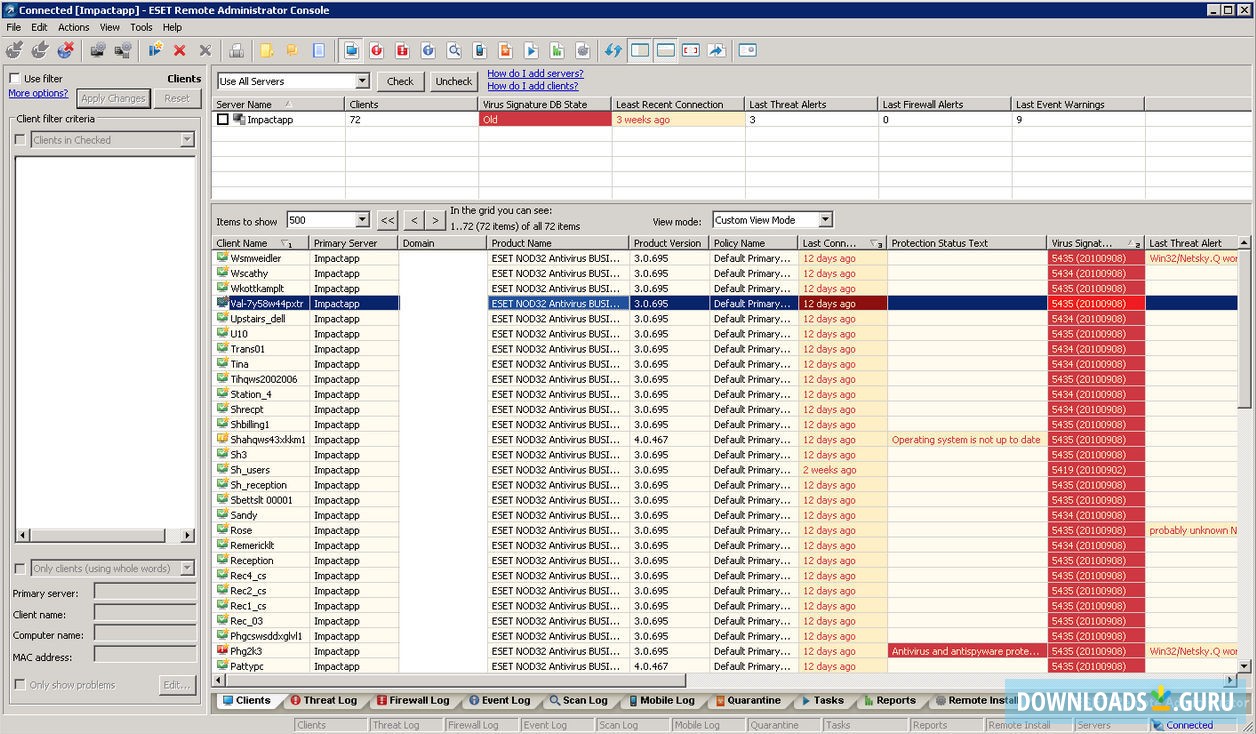Check the Impactapp server checkbox
Image resolution: width=1256 pixels, height=734 pixels.
(x=223, y=119)
